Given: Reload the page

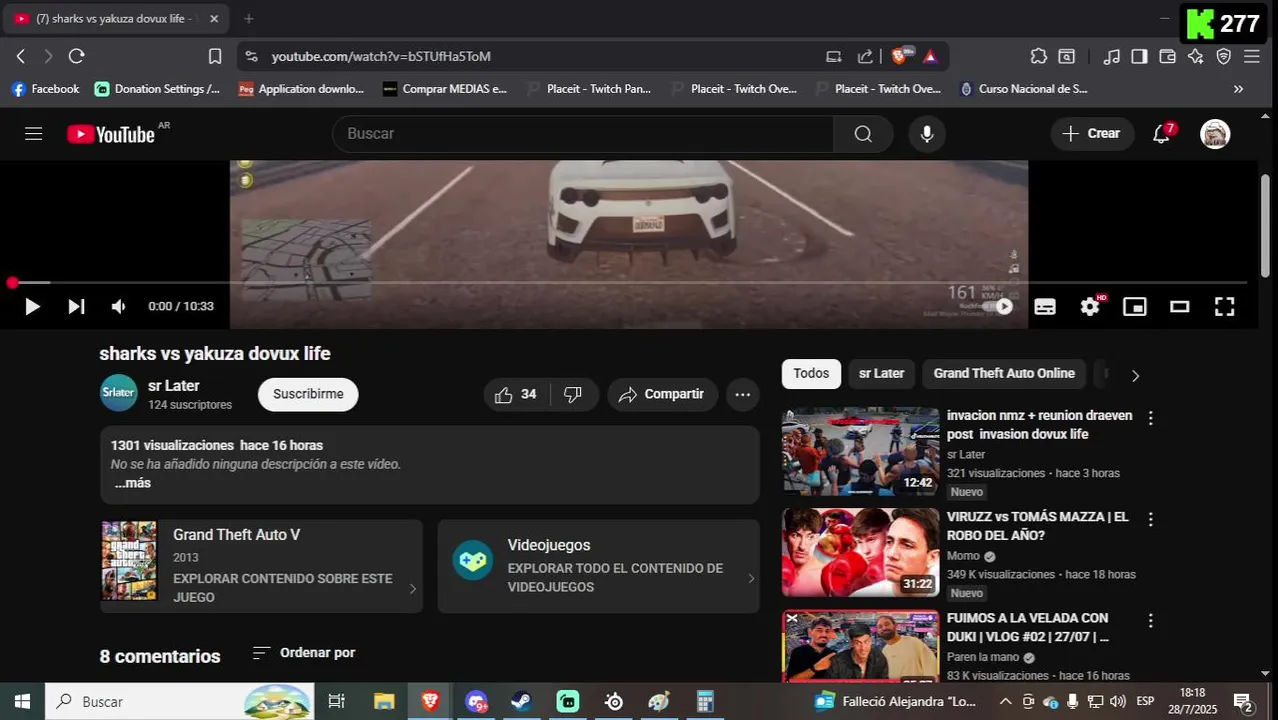Looking at the screenshot, I should 77,56.
